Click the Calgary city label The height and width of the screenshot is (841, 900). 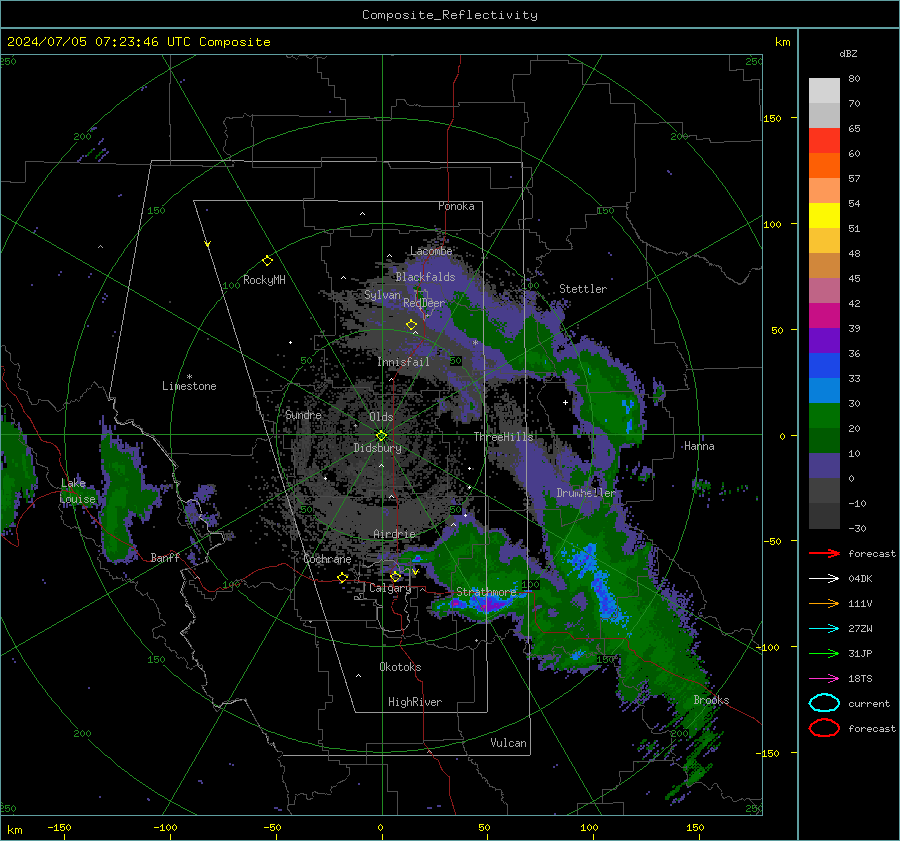(390, 588)
